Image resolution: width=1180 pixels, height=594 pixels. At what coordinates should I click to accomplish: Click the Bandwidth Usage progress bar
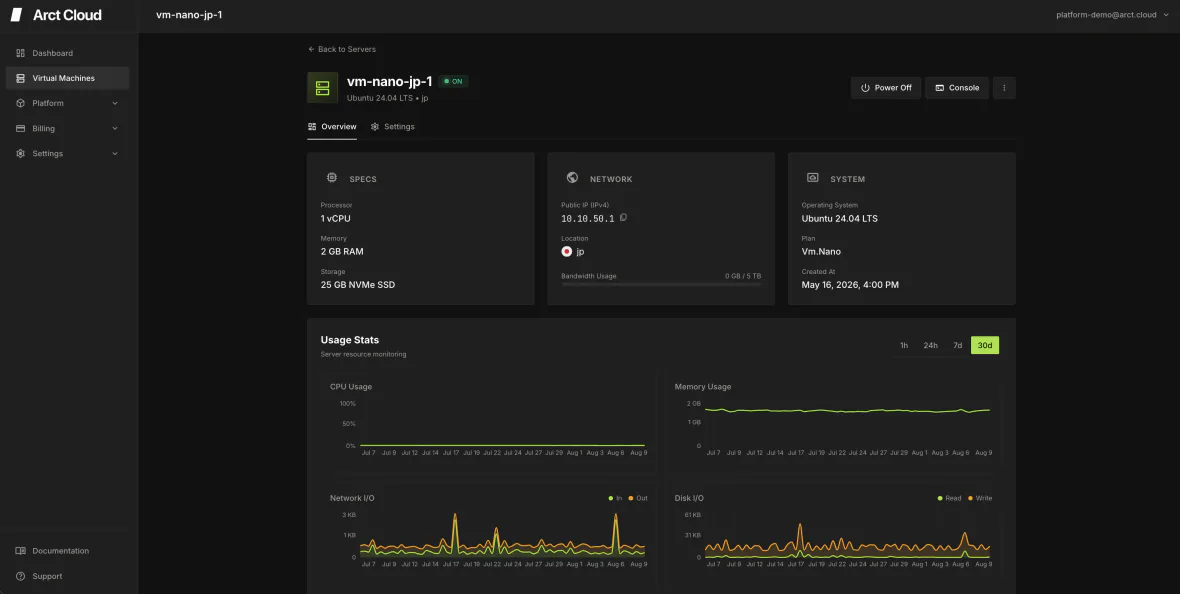[661, 285]
